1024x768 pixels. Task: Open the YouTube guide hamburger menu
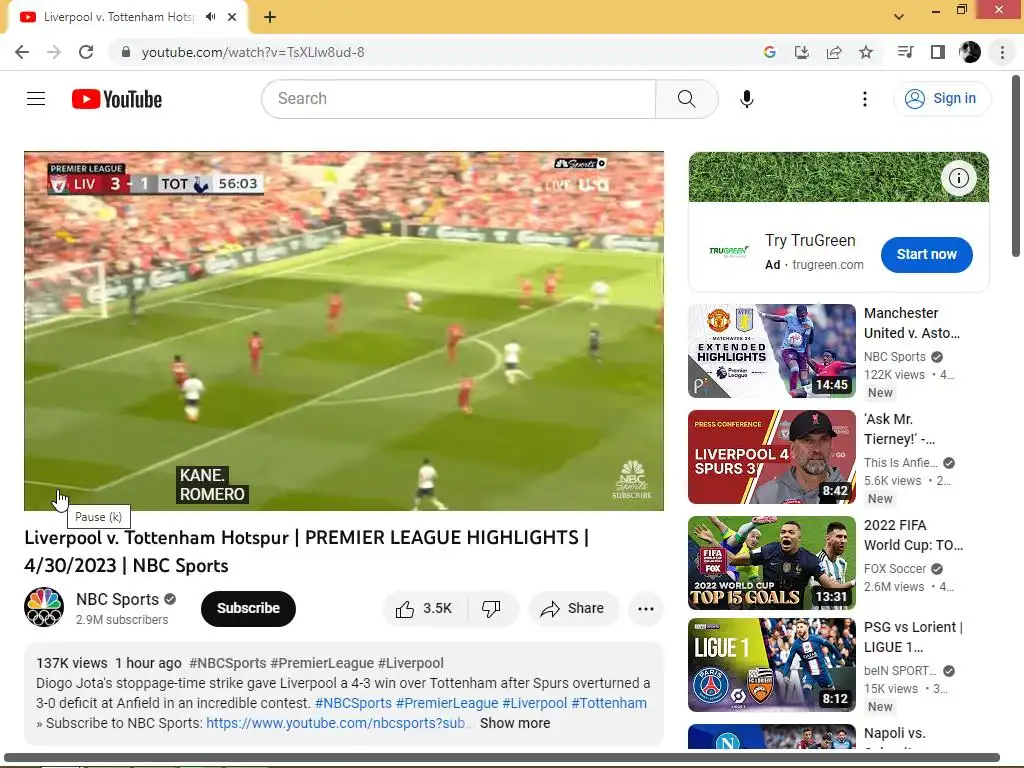click(x=36, y=99)
